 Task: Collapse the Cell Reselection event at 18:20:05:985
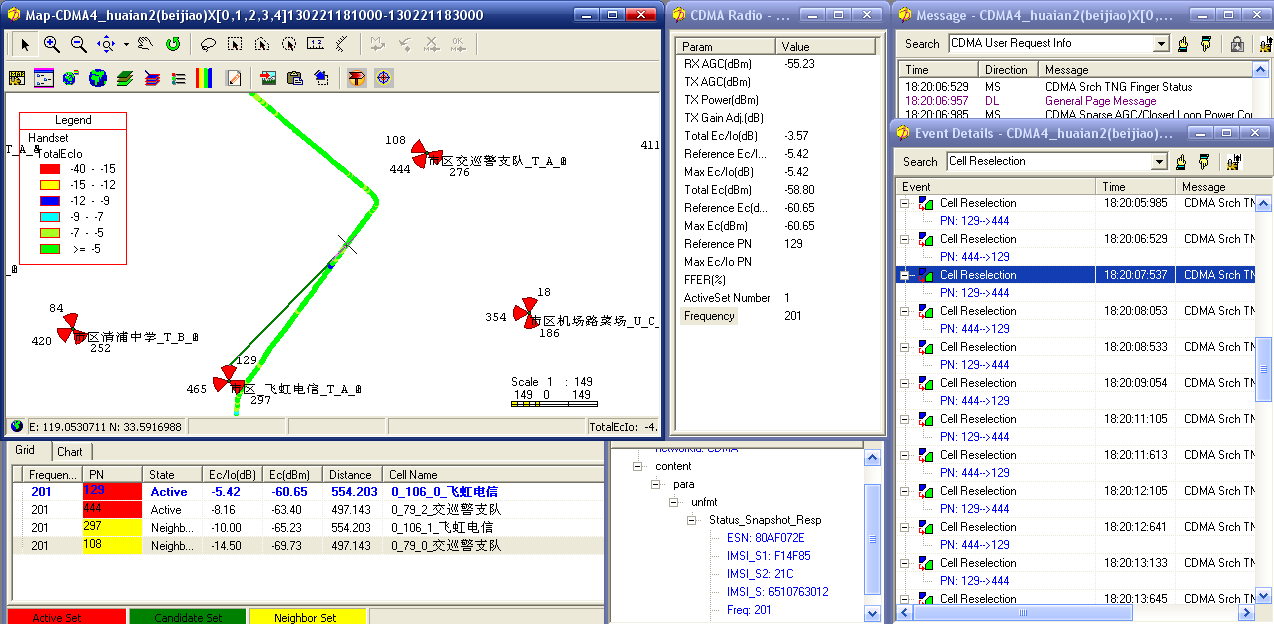pos(905,203)
